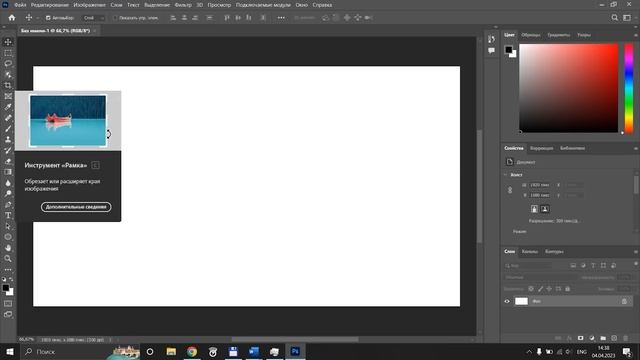Select the Hand tool
The height and width of the screenshot is (360, 640).
click(x=8, y=248)
